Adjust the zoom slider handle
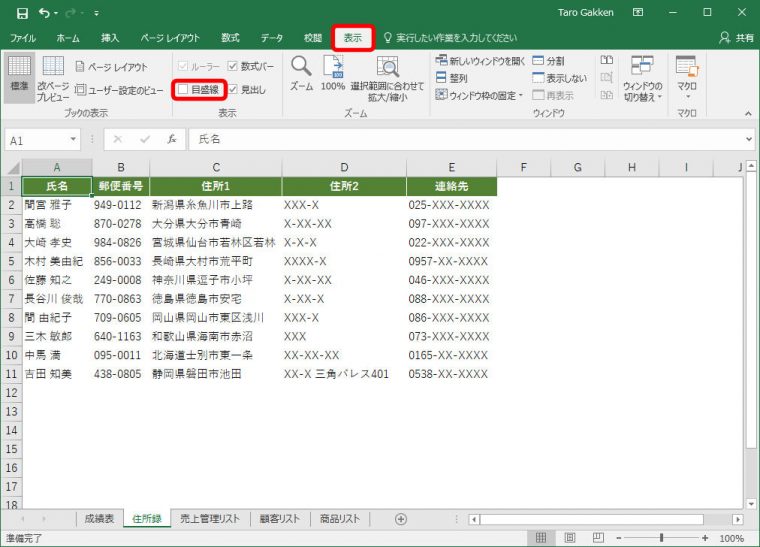The height and width of the screenshot is (547, 760). coord(661,538)
